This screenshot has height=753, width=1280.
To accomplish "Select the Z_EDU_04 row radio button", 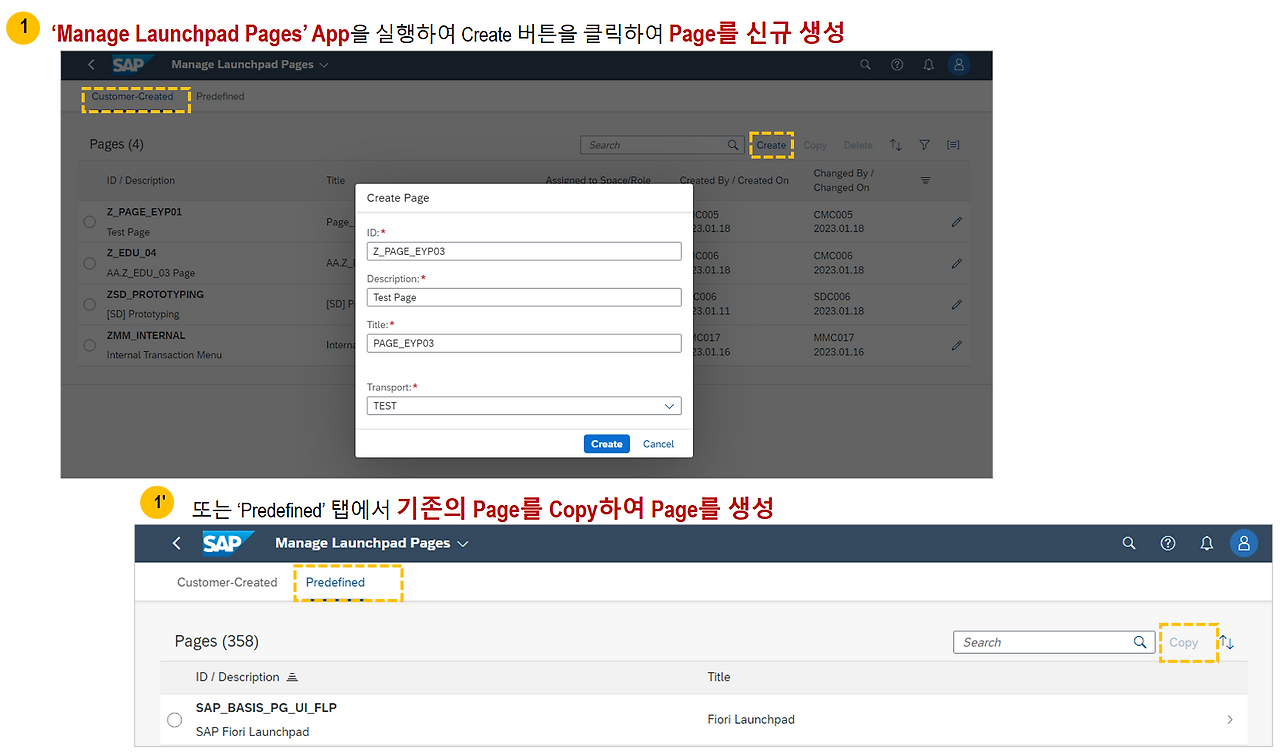I will coord(90,264).
